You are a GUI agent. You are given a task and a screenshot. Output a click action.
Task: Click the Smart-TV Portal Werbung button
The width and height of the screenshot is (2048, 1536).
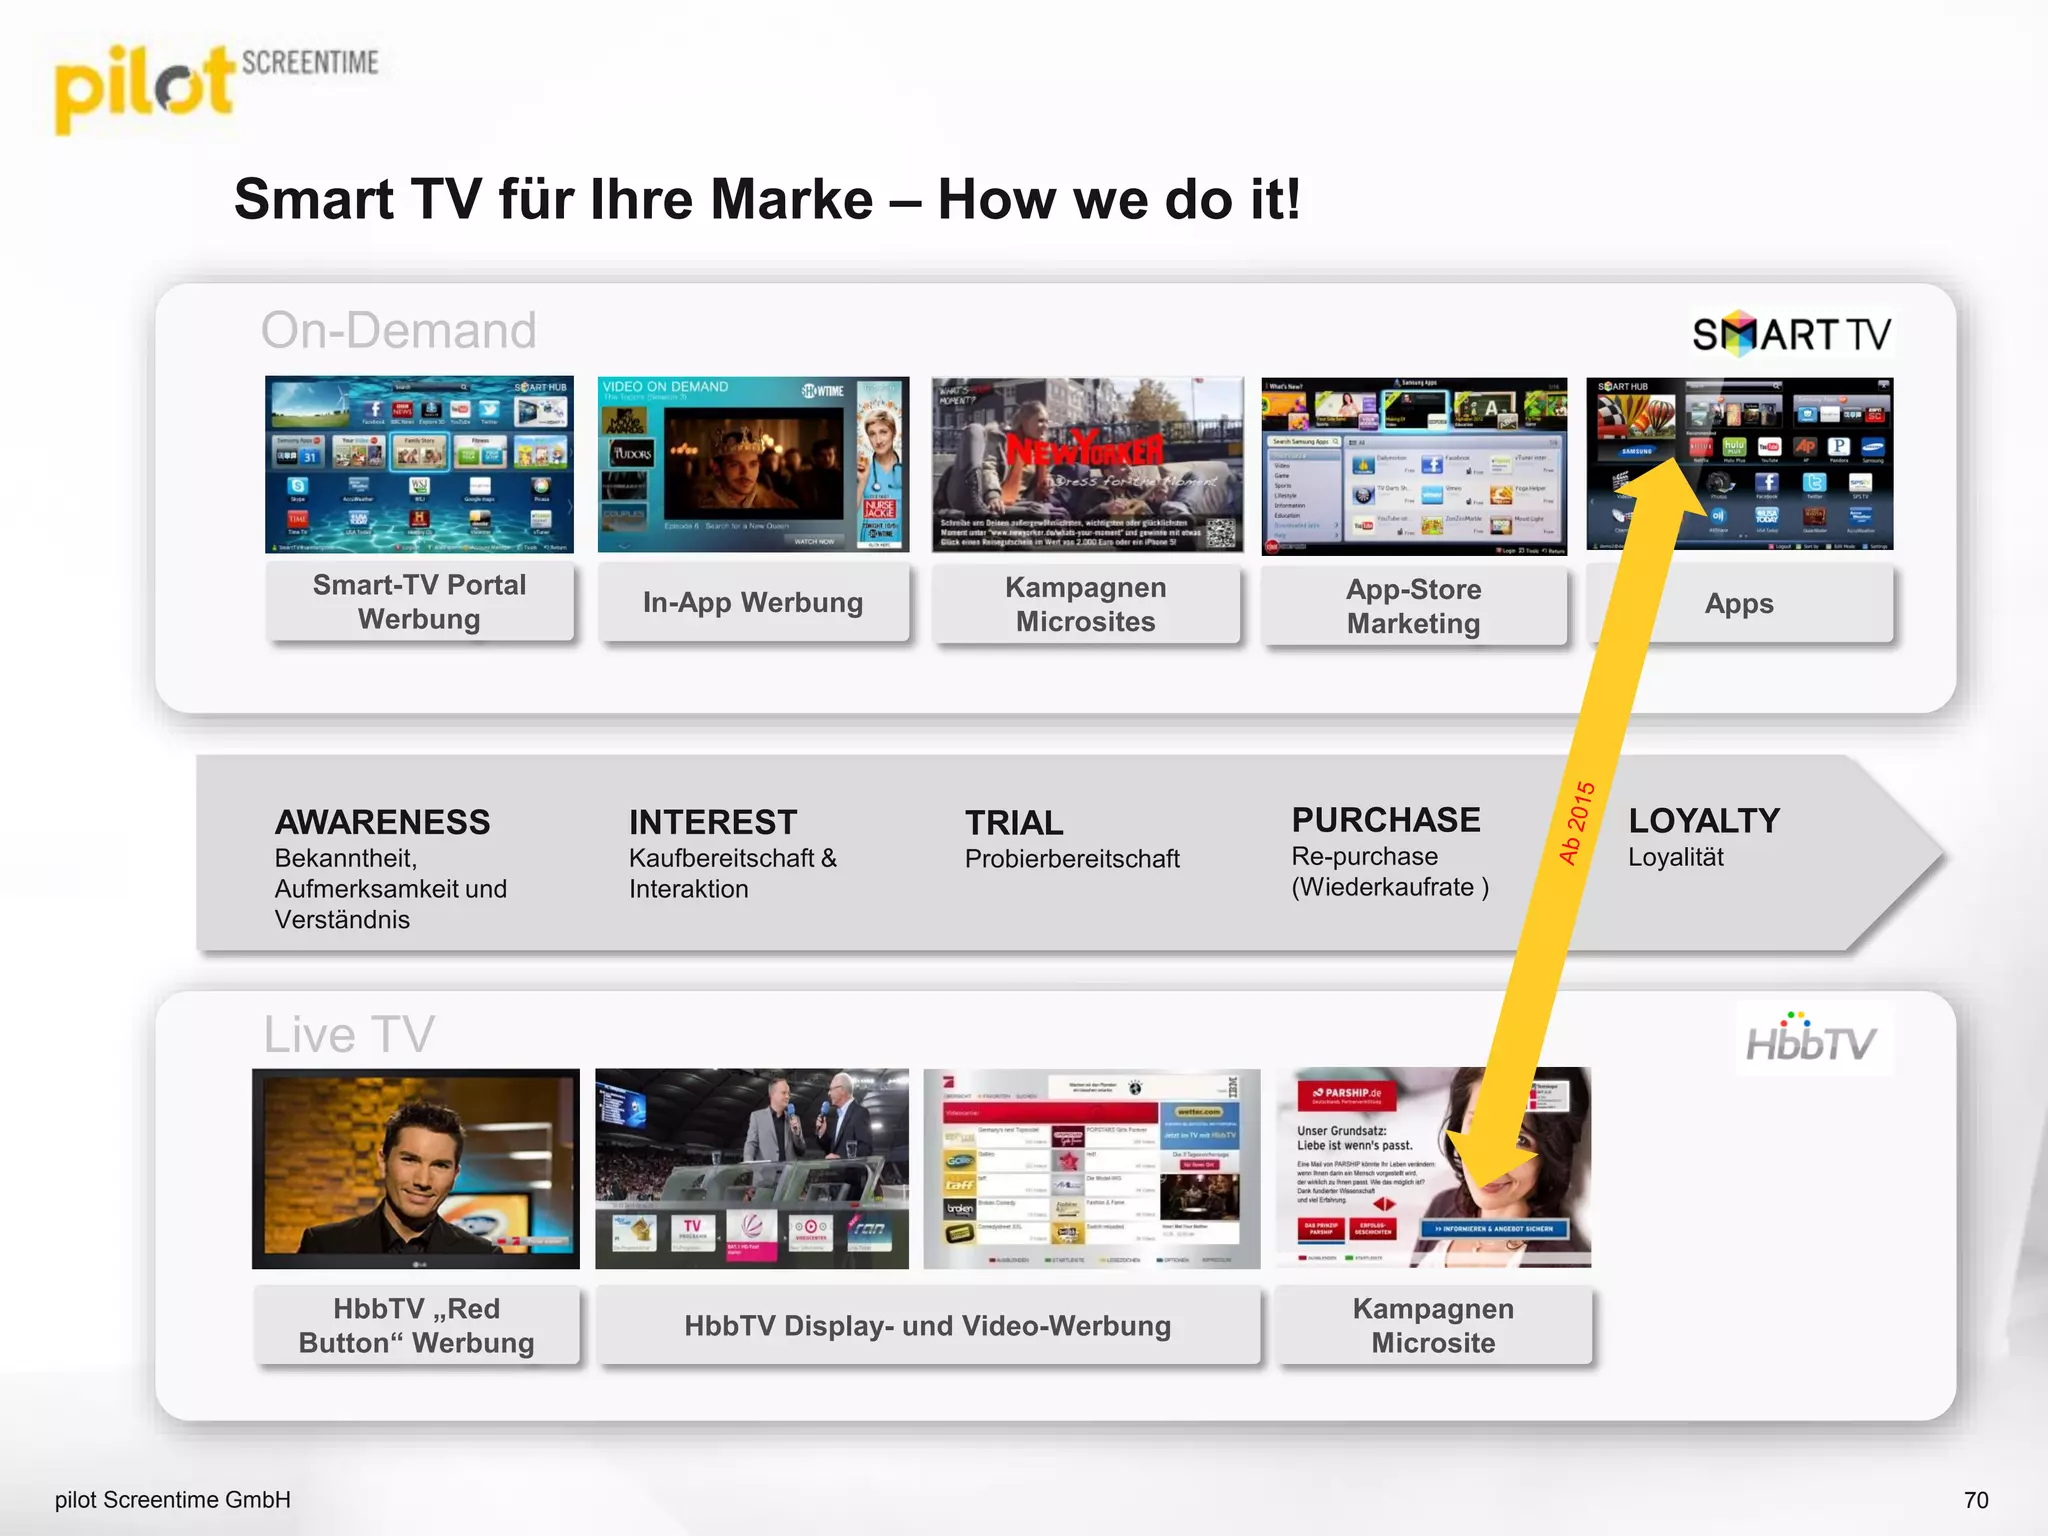(419, 602)
